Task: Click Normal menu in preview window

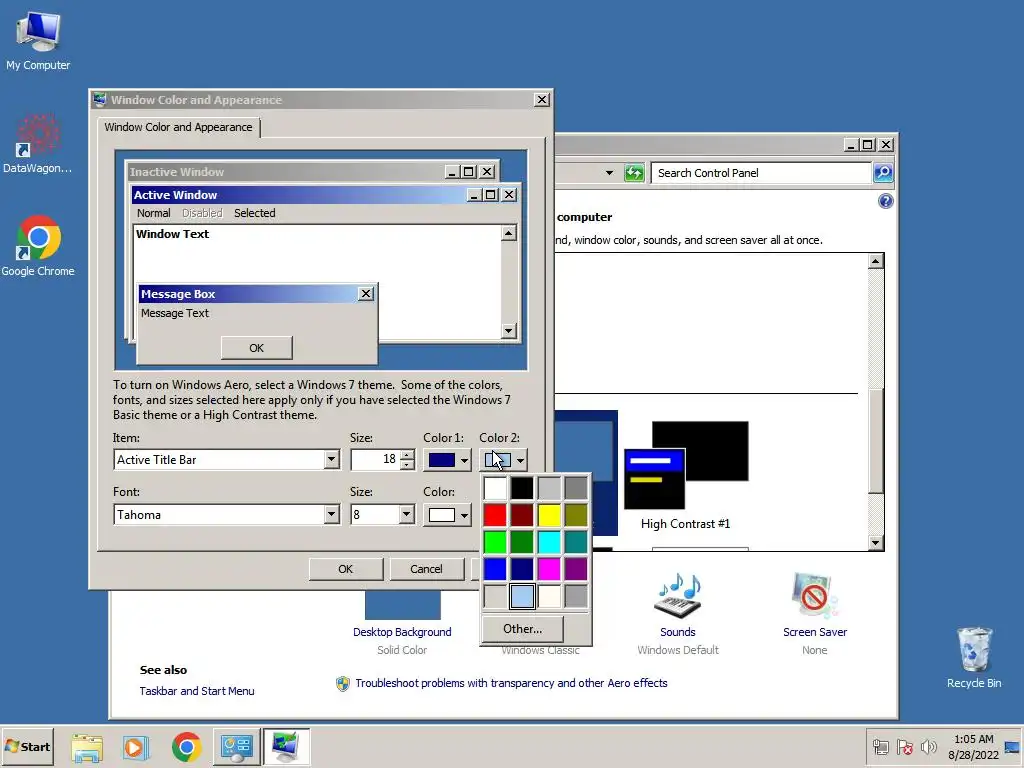Action: tap(153, 213)
